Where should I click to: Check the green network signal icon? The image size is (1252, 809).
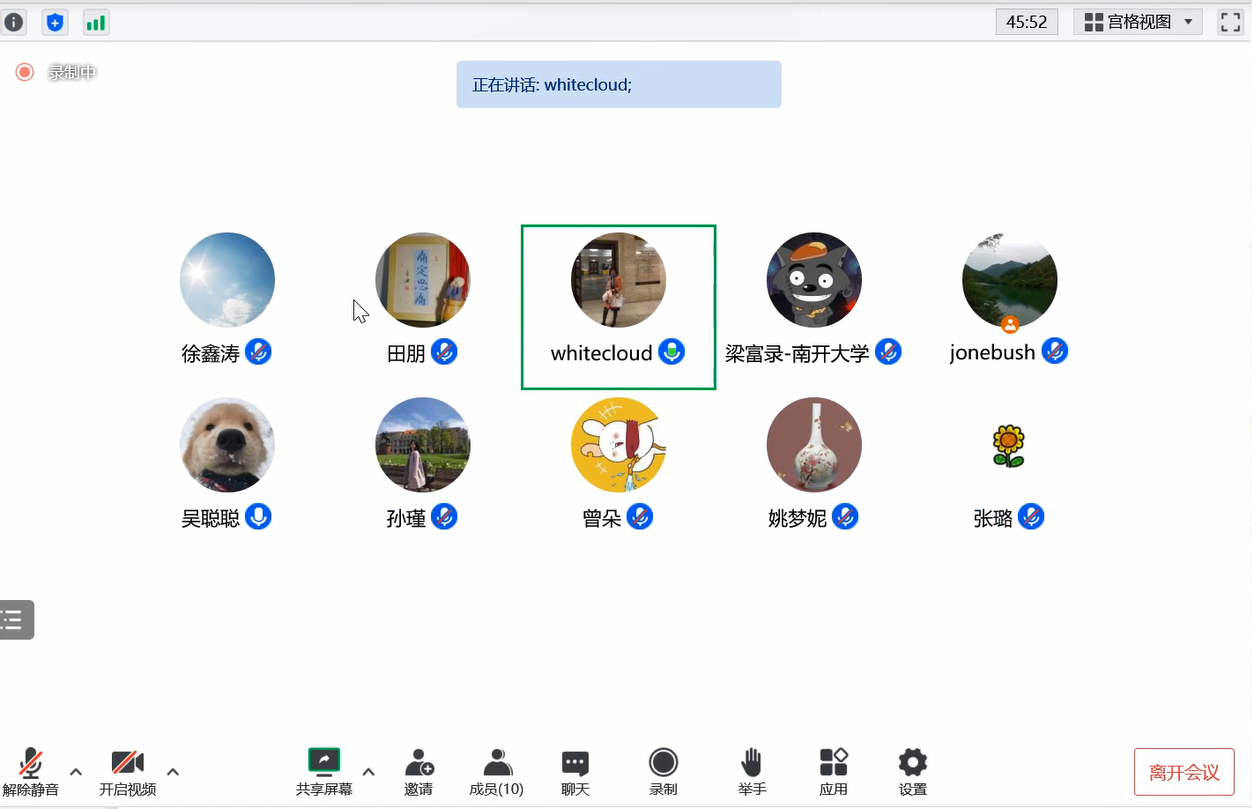click(x=96, y=22)
